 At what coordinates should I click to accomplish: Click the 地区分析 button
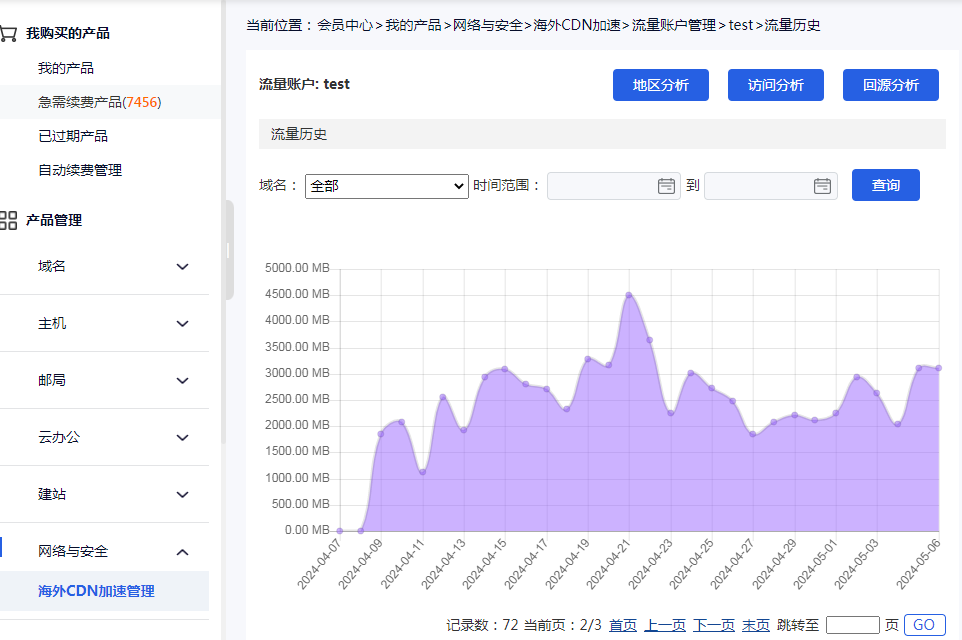(x=661, y=85)
